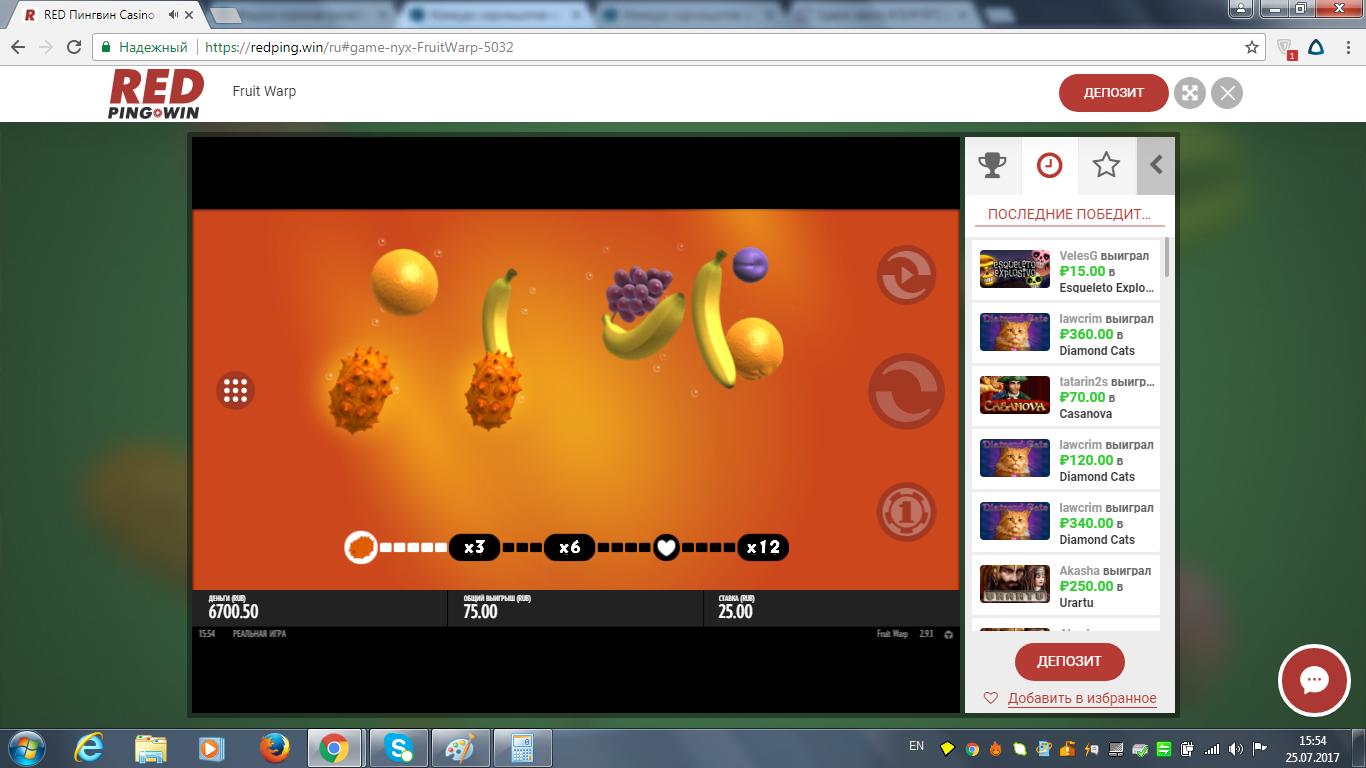
Task: Close the game with the round X button
Action: tap(1227, 93)
